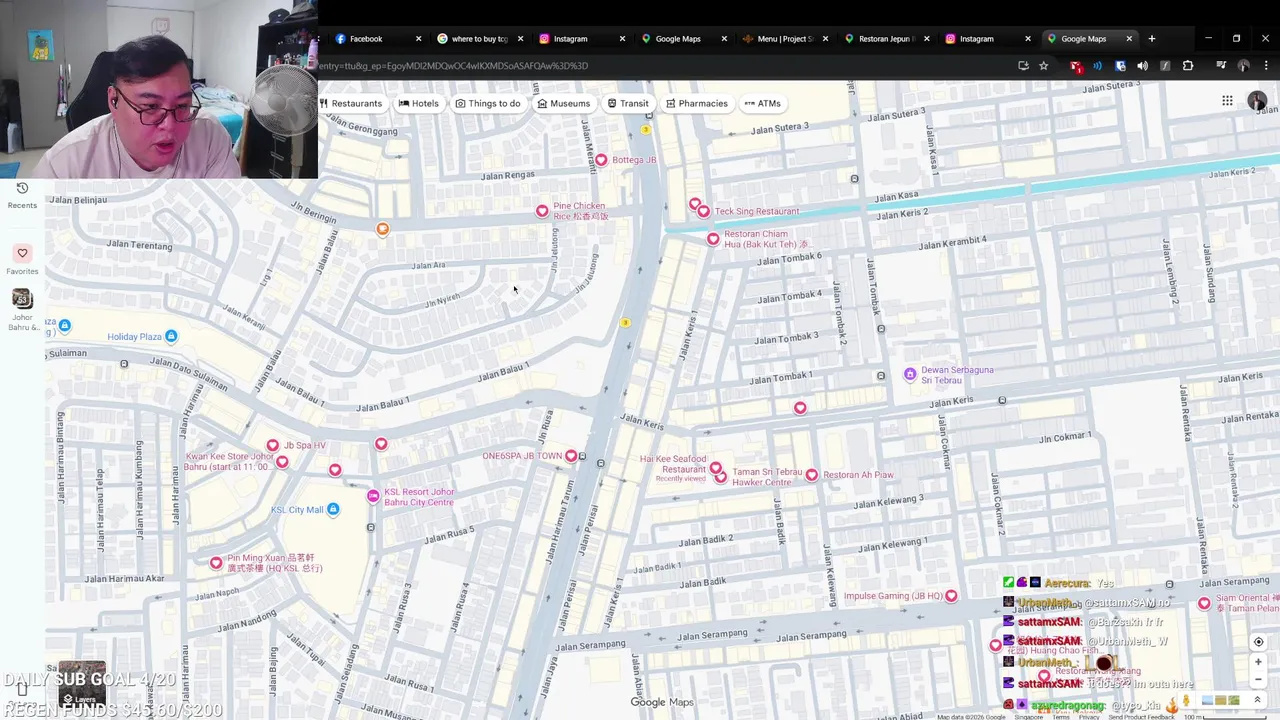
Task: Click the Bottega JB saved pin
Action: pyautogui.click(x=601, y=160)
